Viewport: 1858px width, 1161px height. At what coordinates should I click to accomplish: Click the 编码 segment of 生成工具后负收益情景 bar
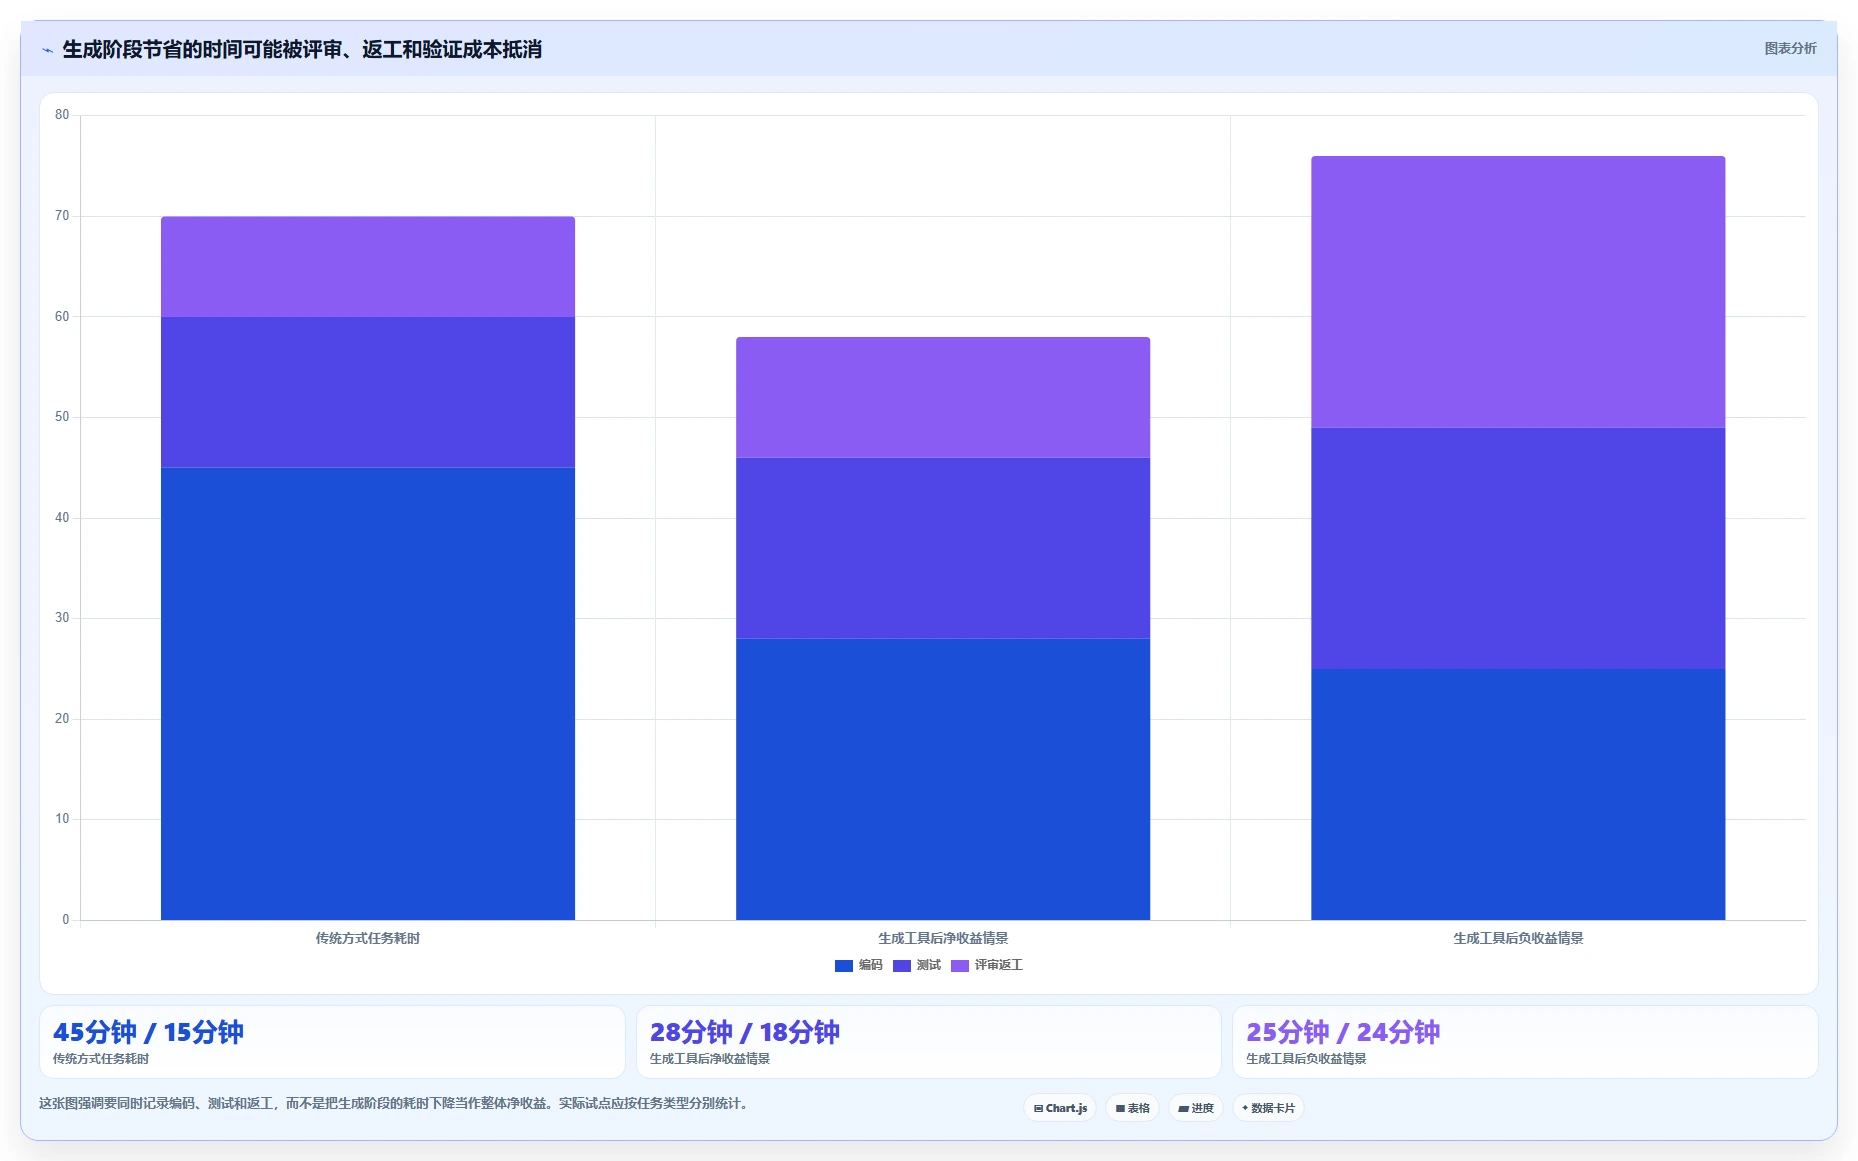pyautogui.click(x=1518, y=794)
